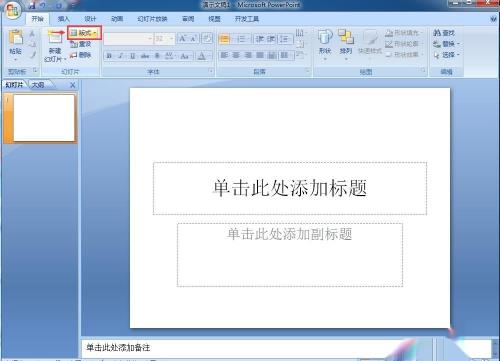Toggle text Shadow (S) formatting
The height and width of the screenshot is (361, 500).
157,56
